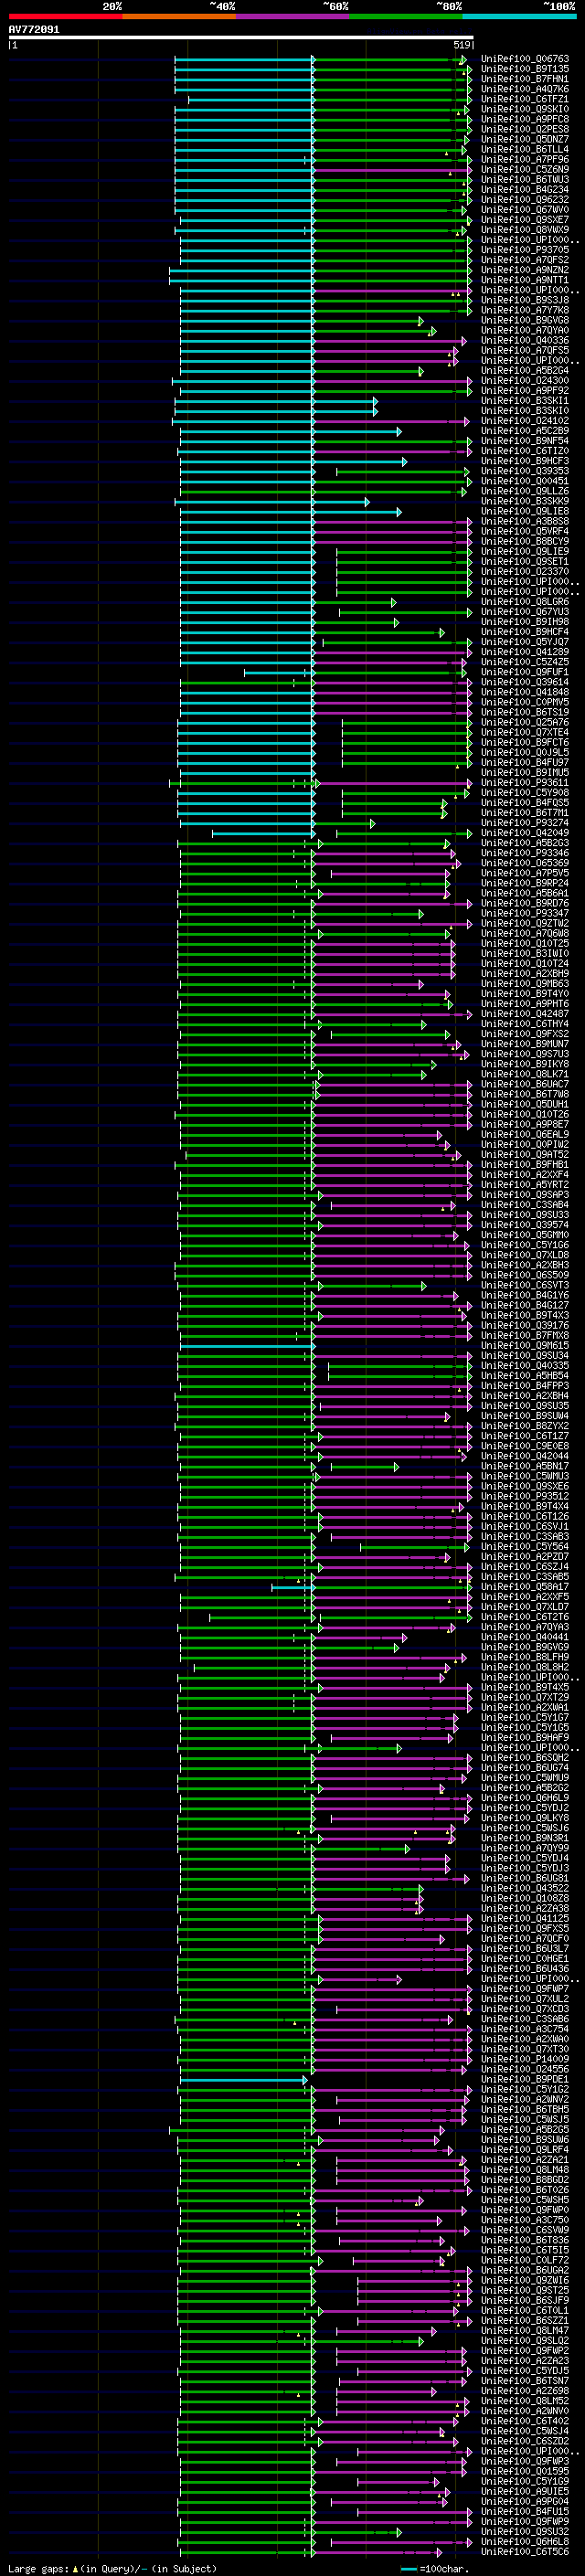Select the UniRef100_Q96232 label
585x2576 pixels.
pos(525,199)
